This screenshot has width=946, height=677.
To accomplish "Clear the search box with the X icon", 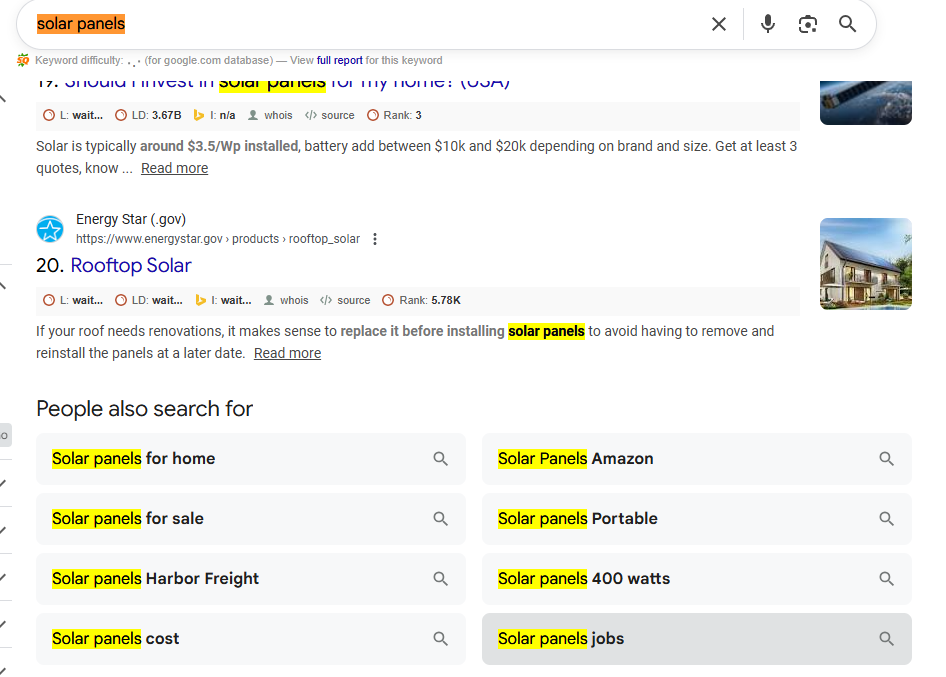I will pos(718,24).
